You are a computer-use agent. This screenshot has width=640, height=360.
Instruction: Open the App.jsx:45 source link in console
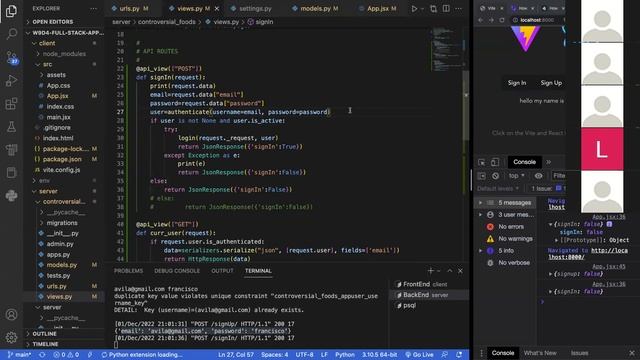(x=609, y=266)
